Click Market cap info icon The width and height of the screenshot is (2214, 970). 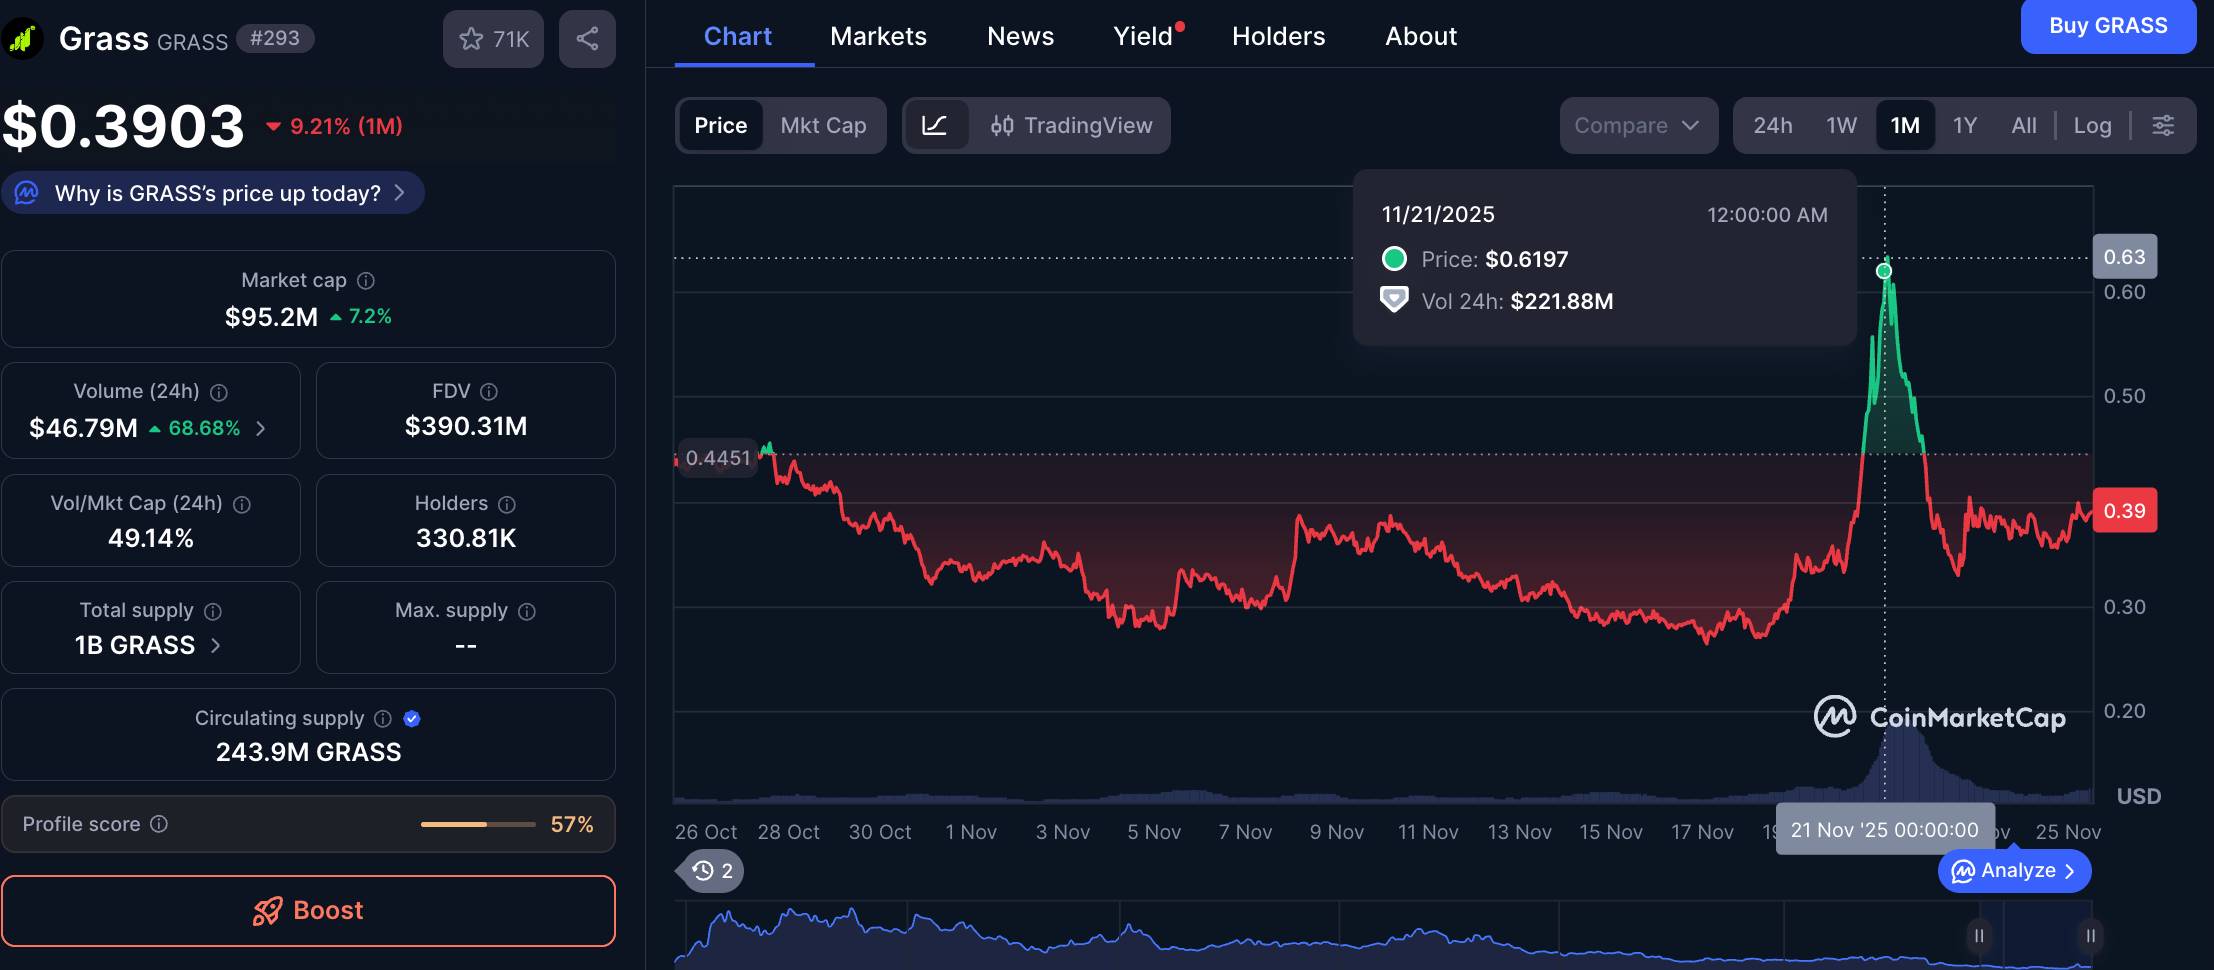click(366, 281)
